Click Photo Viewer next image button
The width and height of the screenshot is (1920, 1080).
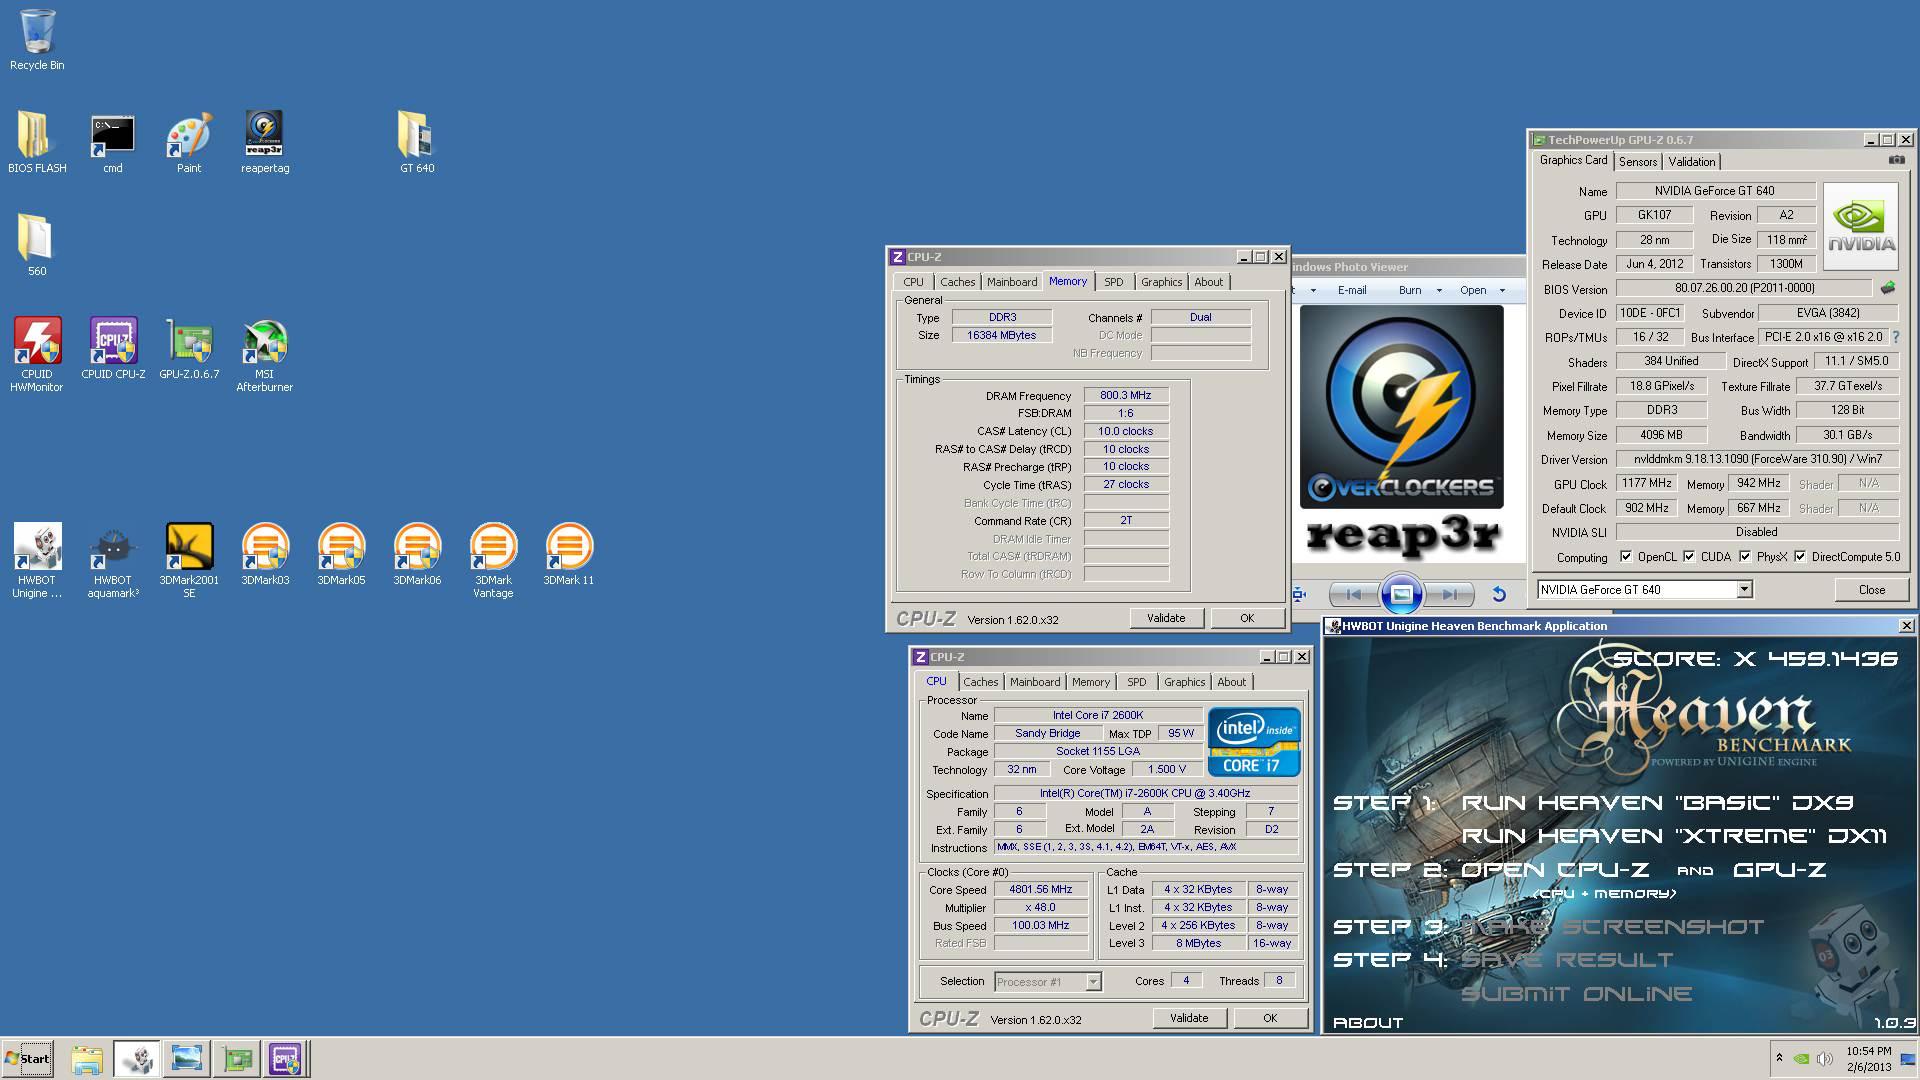point(1449,594)
